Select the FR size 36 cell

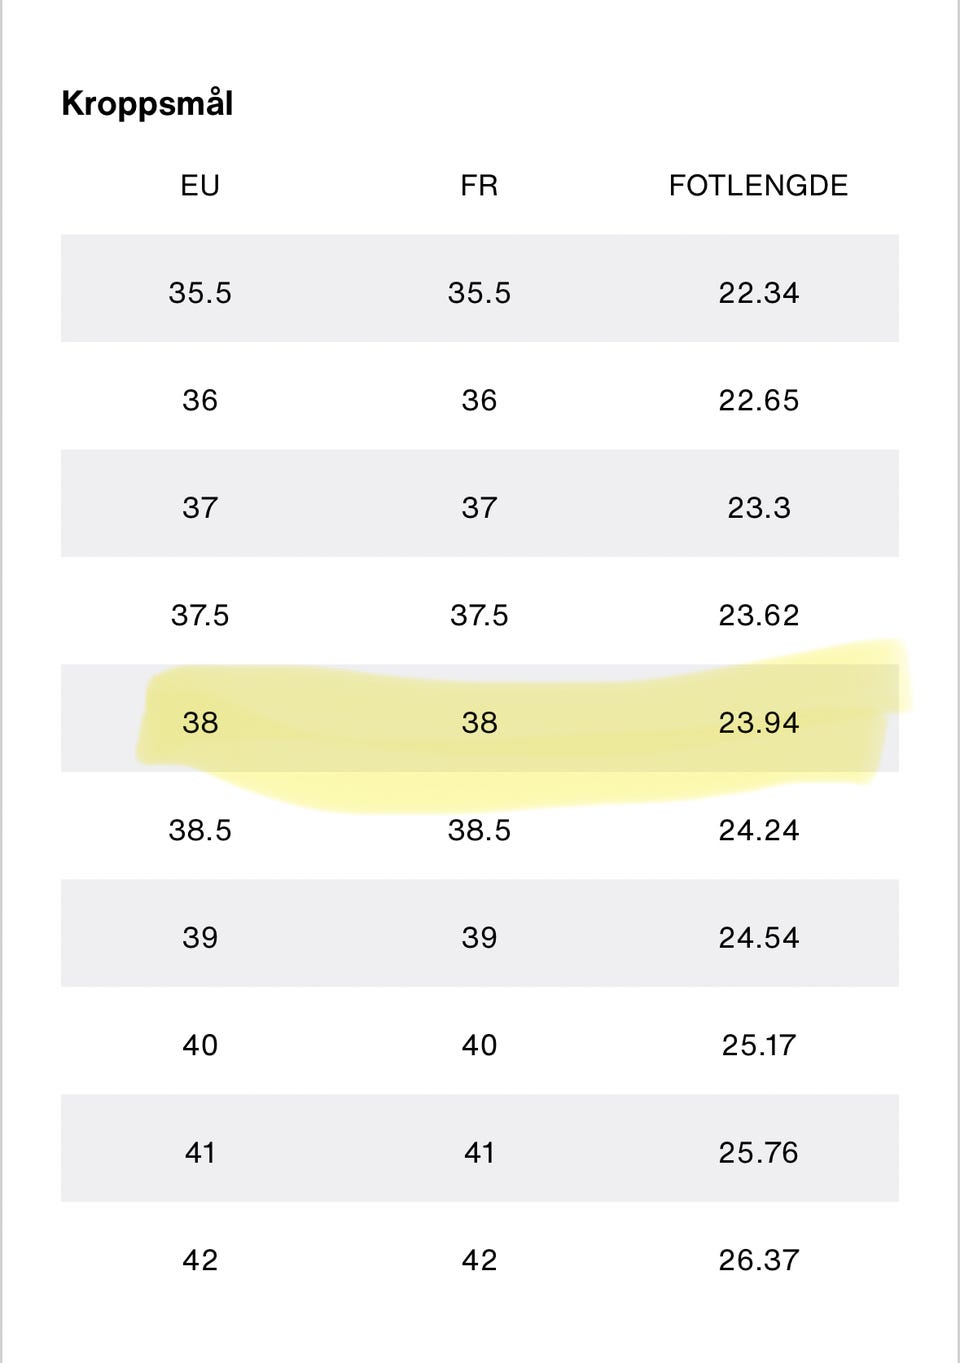479,400
